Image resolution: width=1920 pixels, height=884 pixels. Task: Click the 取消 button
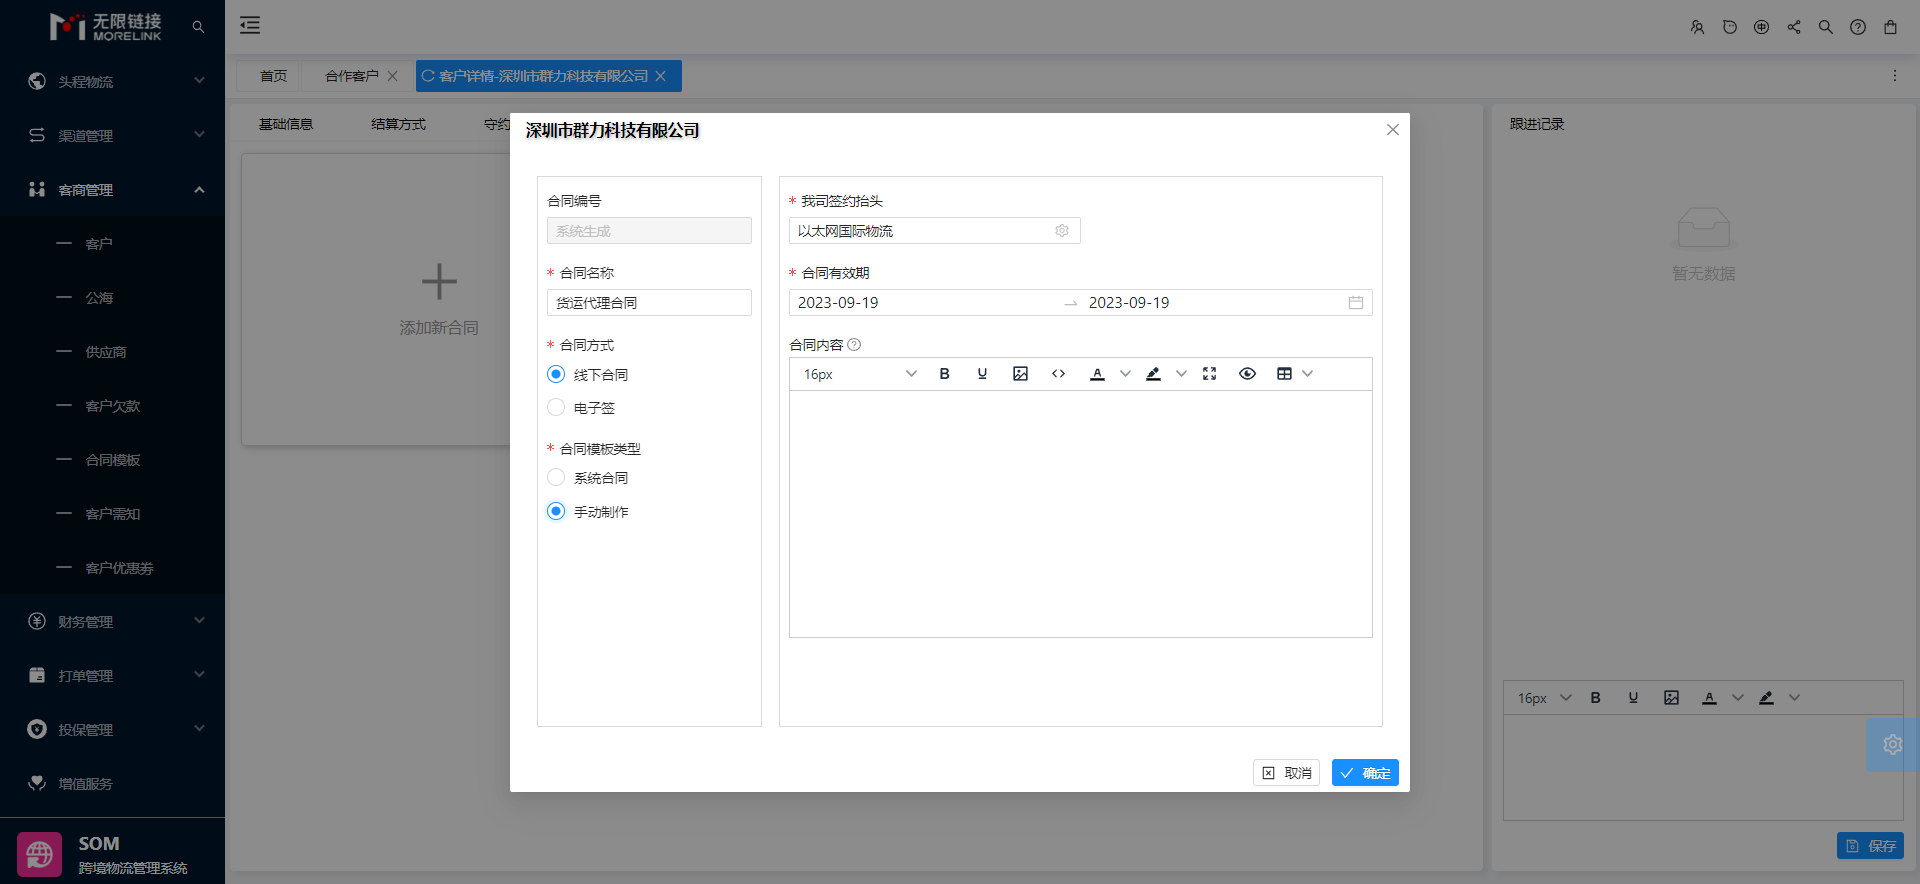click(1286, 773)
